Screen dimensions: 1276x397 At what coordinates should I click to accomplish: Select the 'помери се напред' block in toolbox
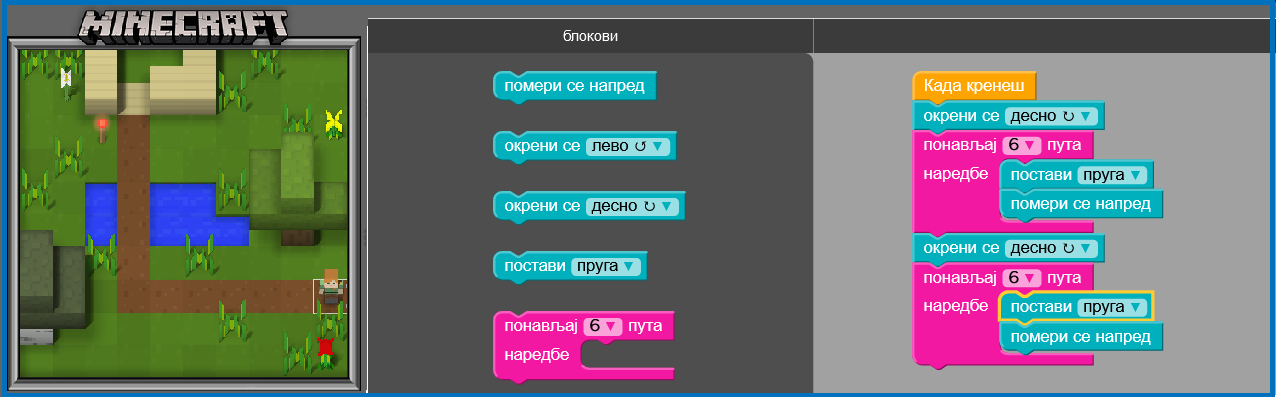coord(575,87)
